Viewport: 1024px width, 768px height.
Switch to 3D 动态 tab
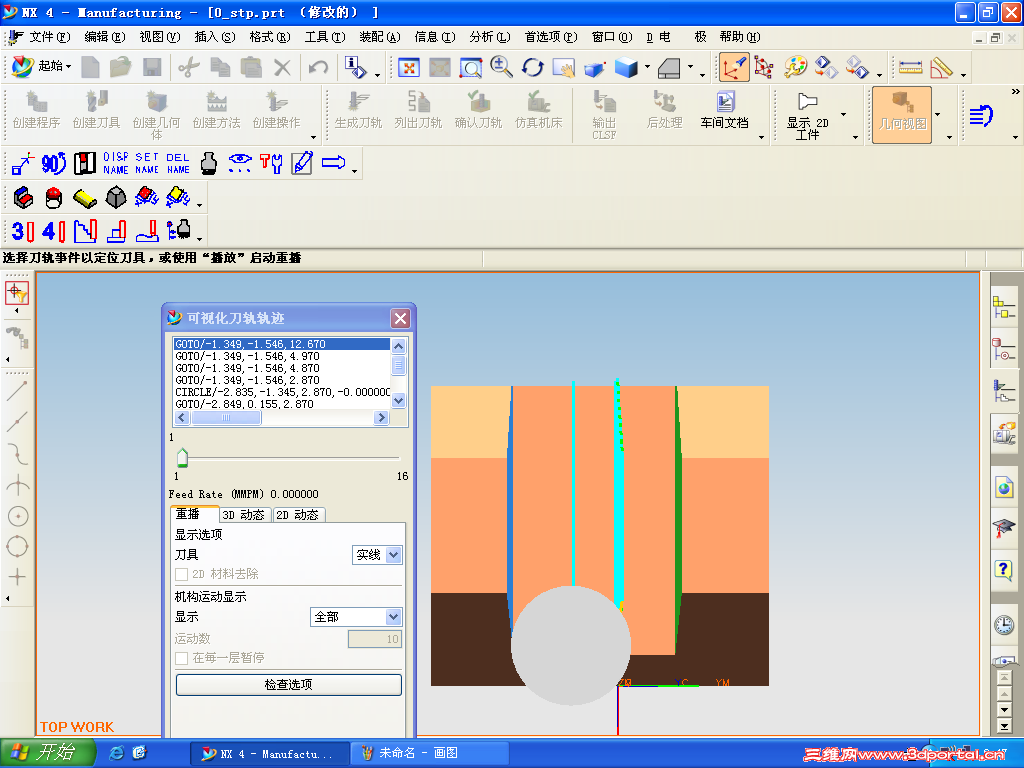[x=244, y=515]
